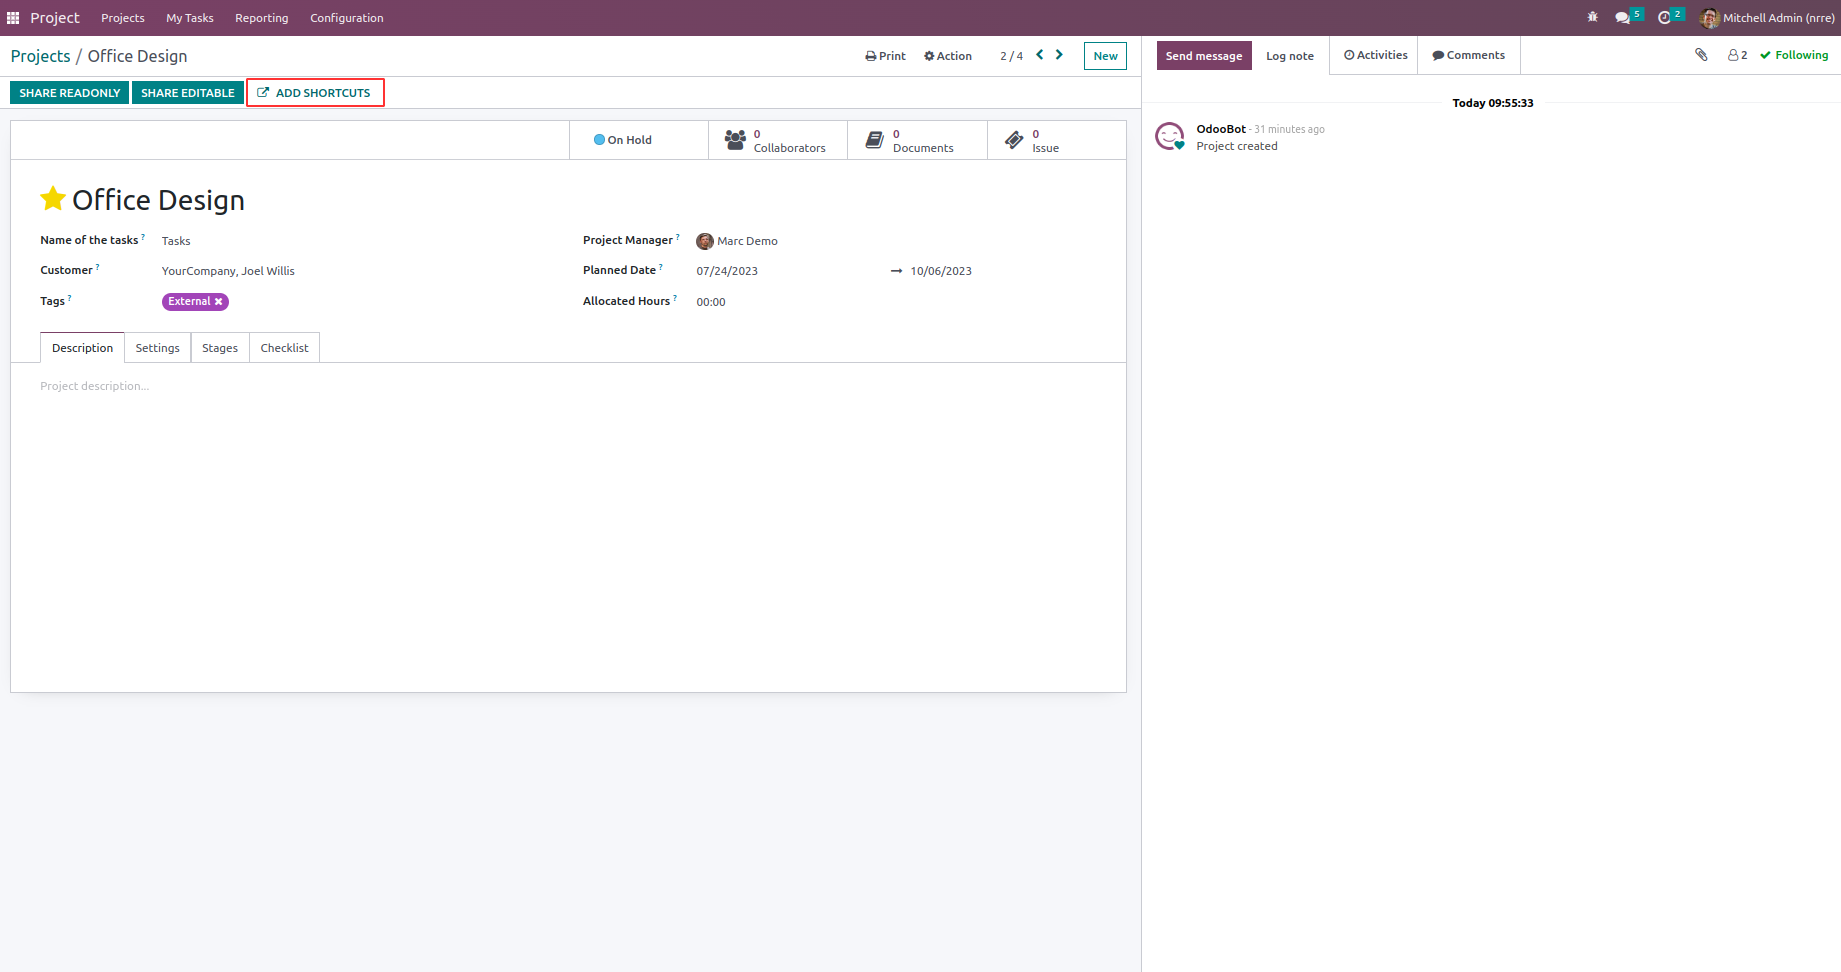The height and width of the screenshot is (972, 1841).
Task: Remove the External tag
Action: (218, 302)
